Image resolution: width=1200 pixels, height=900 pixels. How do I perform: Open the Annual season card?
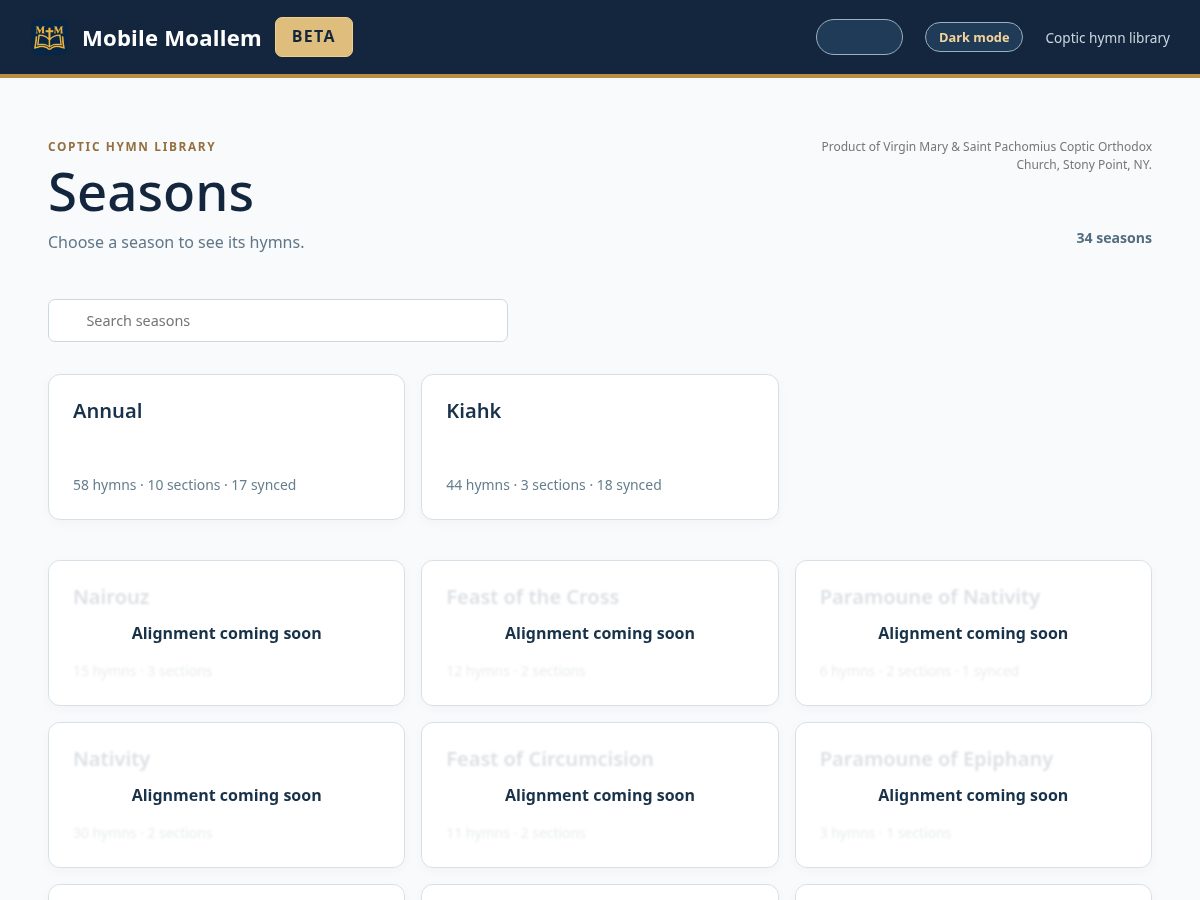point(226,447)
